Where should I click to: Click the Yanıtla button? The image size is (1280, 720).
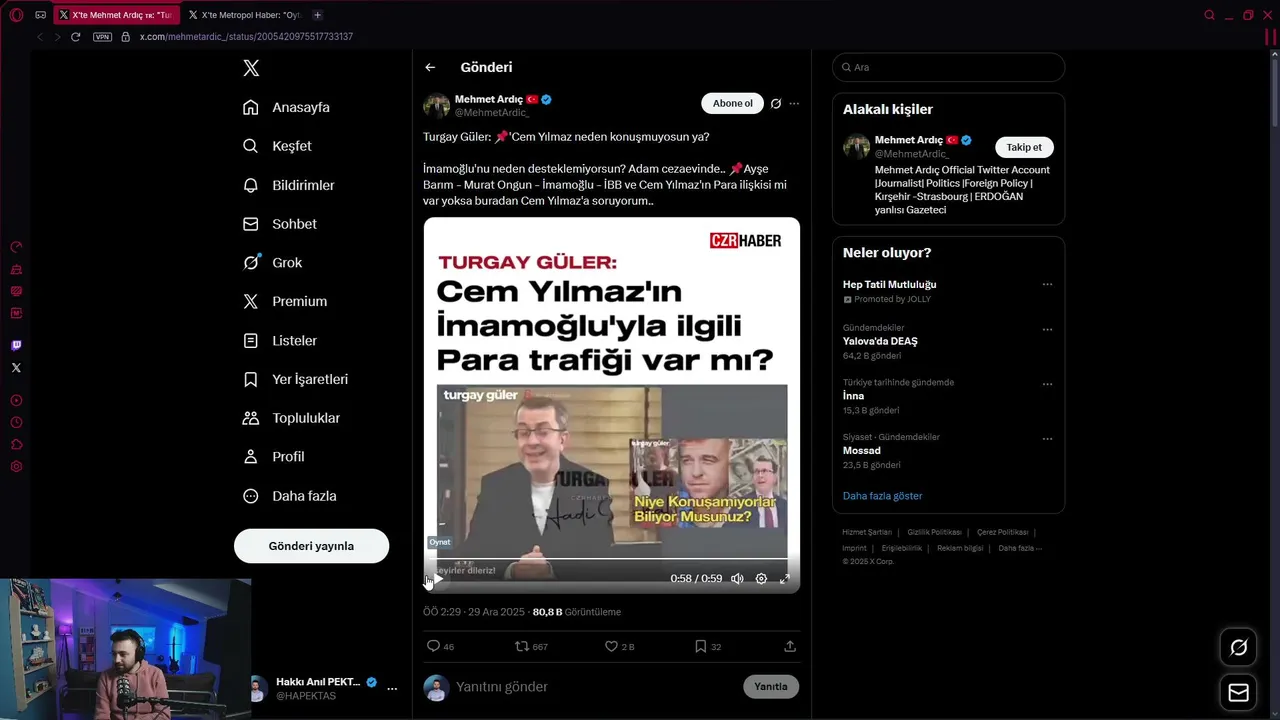tap(771, 687)
